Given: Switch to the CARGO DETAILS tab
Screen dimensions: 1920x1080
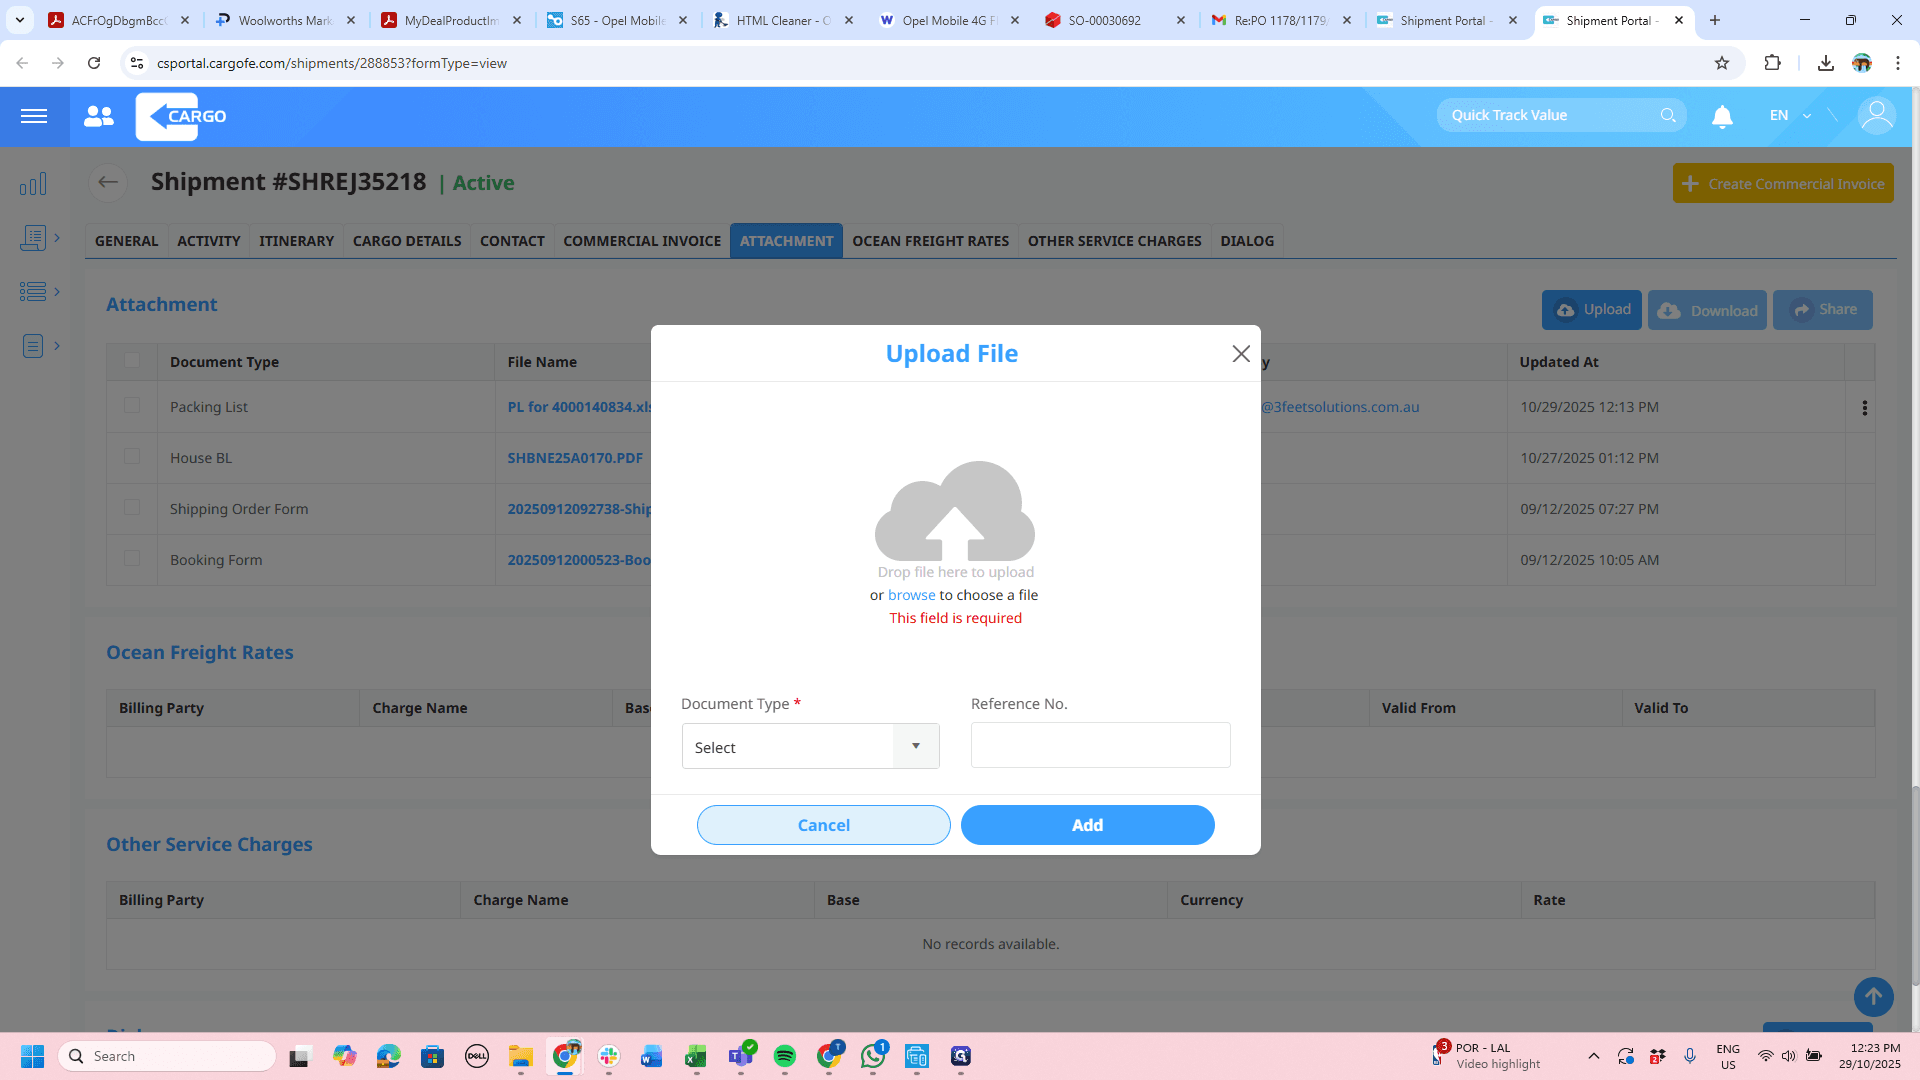Looking at the screenshot, I should pyautogui.click(x=407, y=241).
